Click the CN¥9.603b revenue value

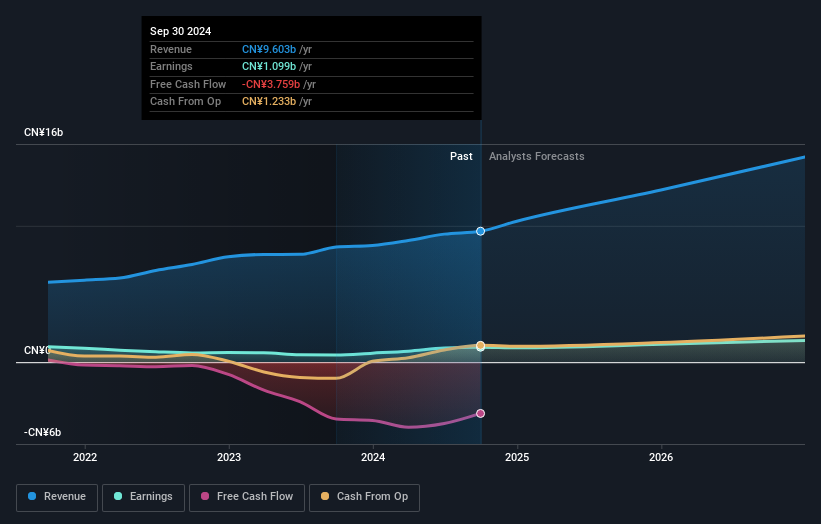[269, 49]
